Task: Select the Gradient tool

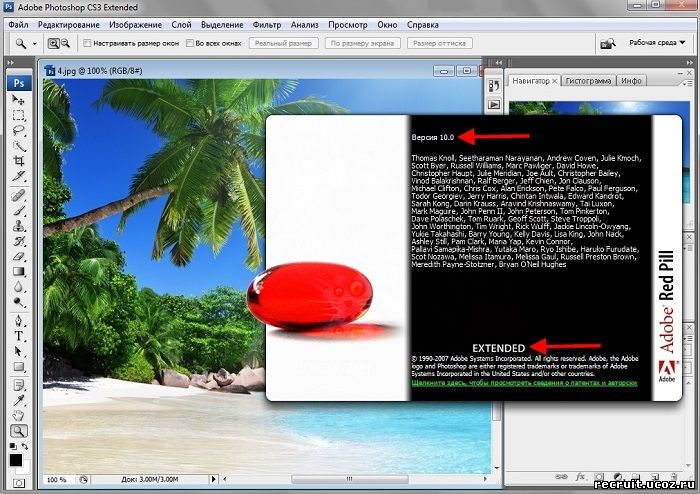Action: [18, 271]
